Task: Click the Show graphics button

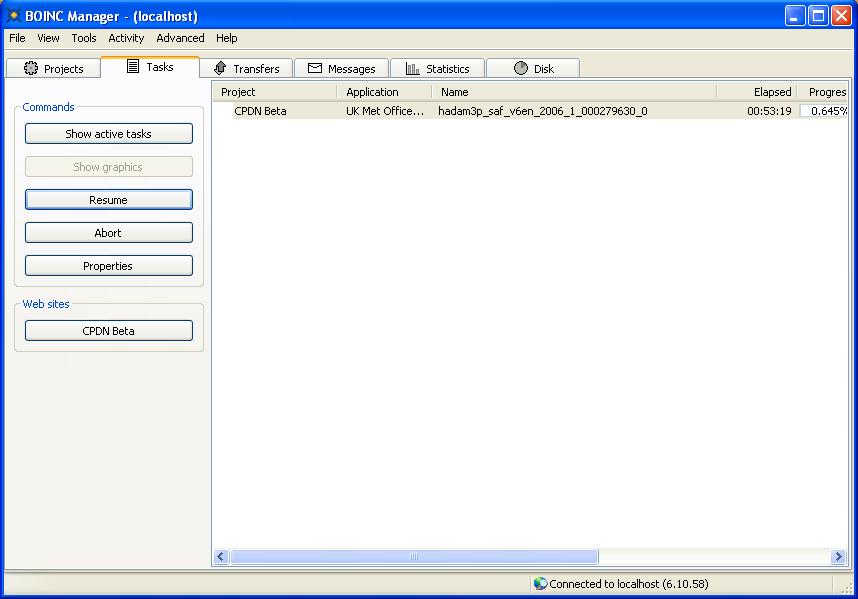Action: 109,167
